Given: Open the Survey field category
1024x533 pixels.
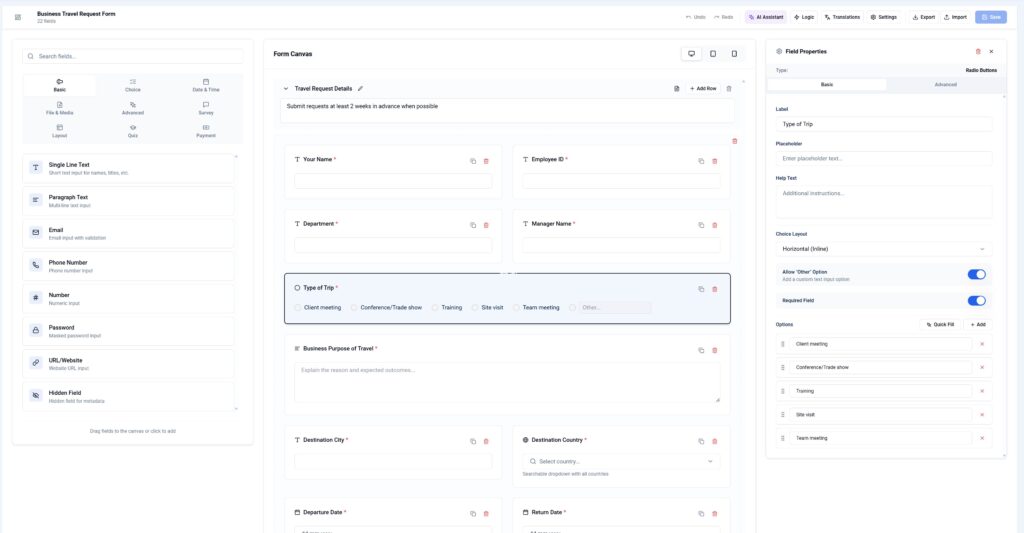Looking at the screenshot, I should pos(206,108).
